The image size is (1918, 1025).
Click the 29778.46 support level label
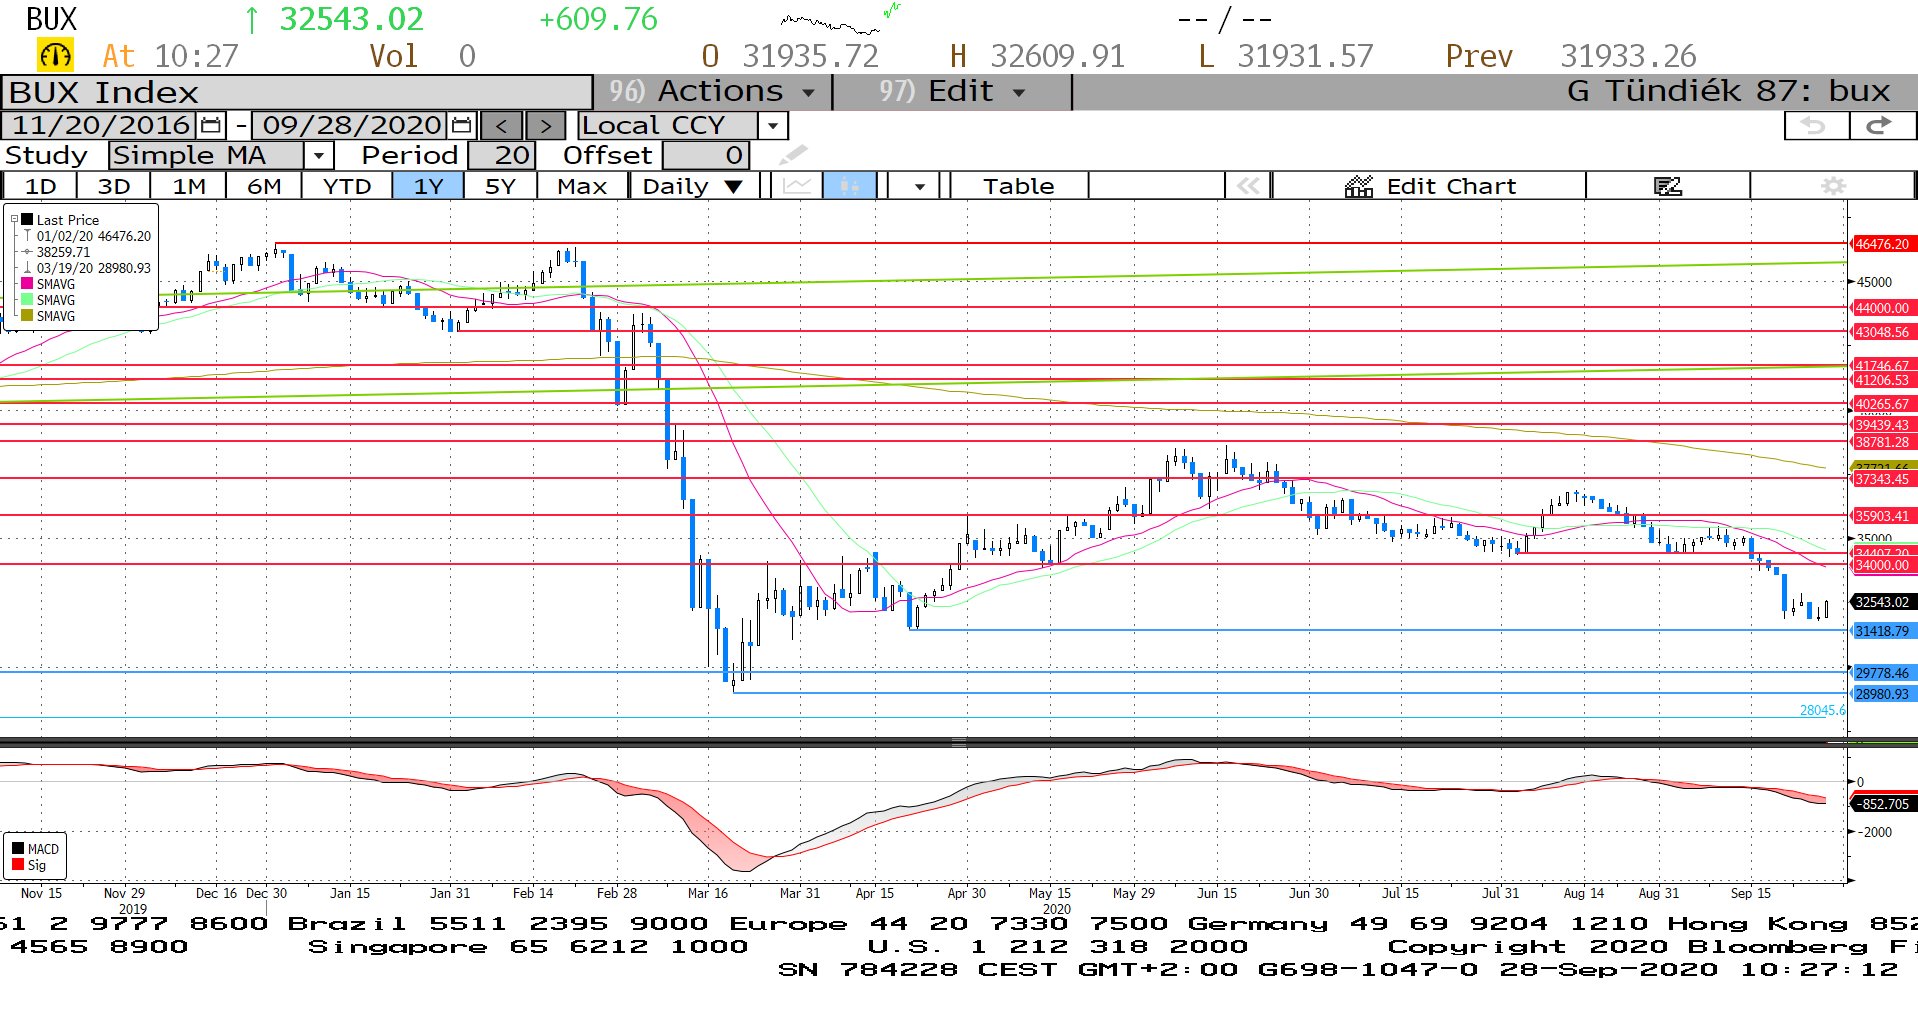tap(1882, 673)
